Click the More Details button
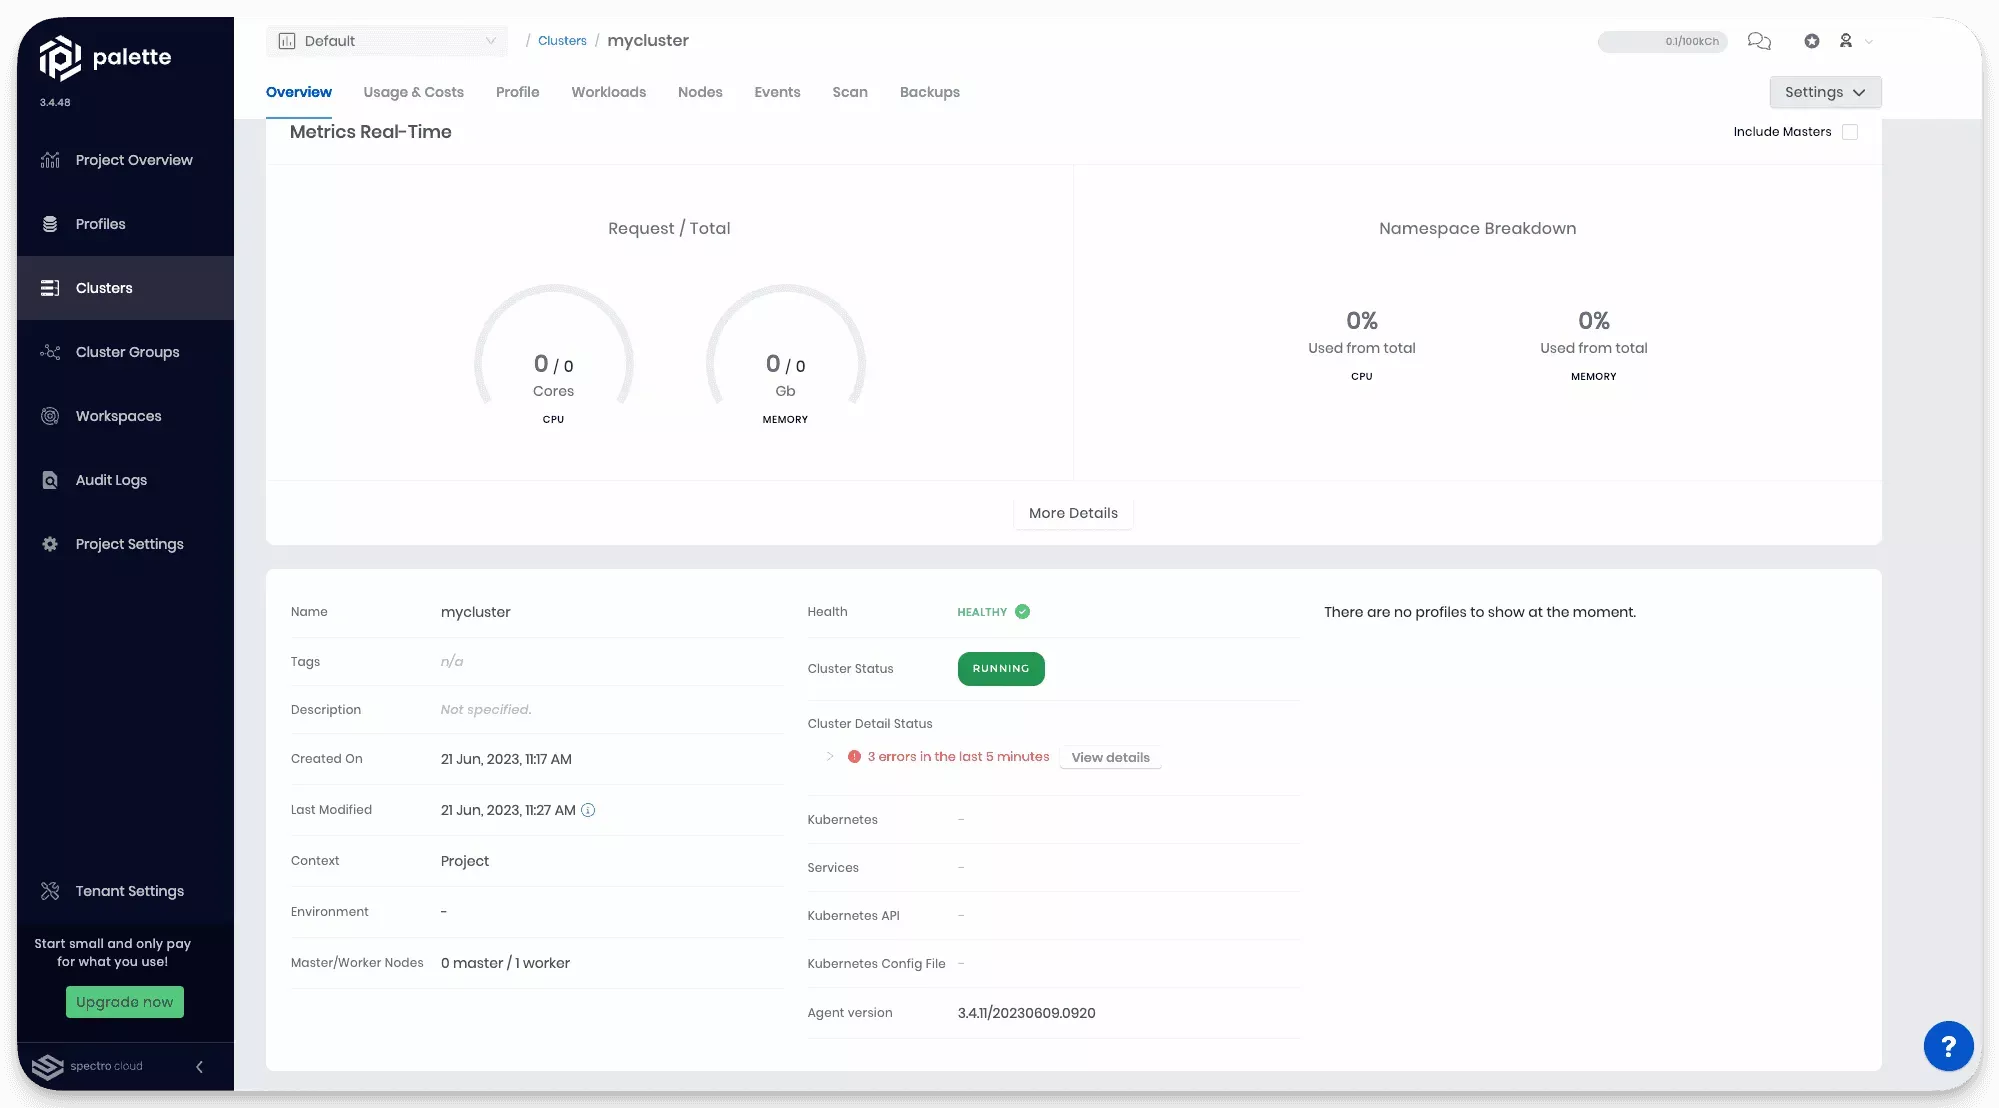 coord(1073,513)
